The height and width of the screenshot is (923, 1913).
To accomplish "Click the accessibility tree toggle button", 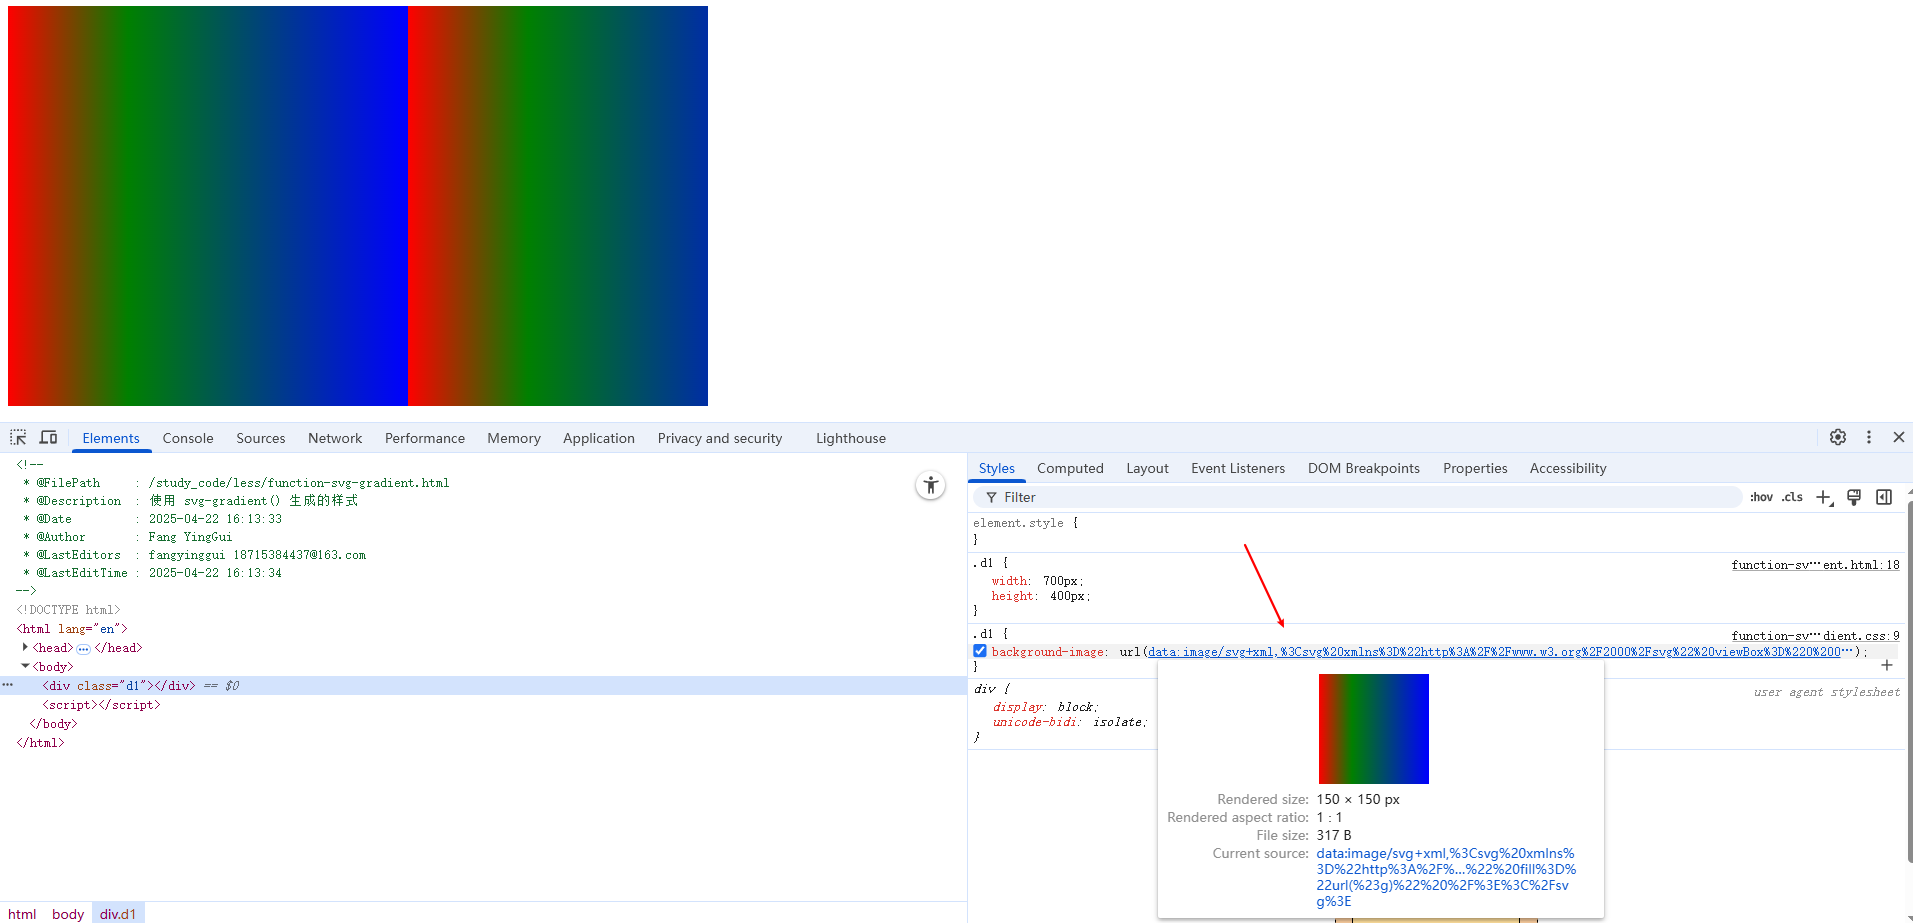I will [x=930, y=485].
